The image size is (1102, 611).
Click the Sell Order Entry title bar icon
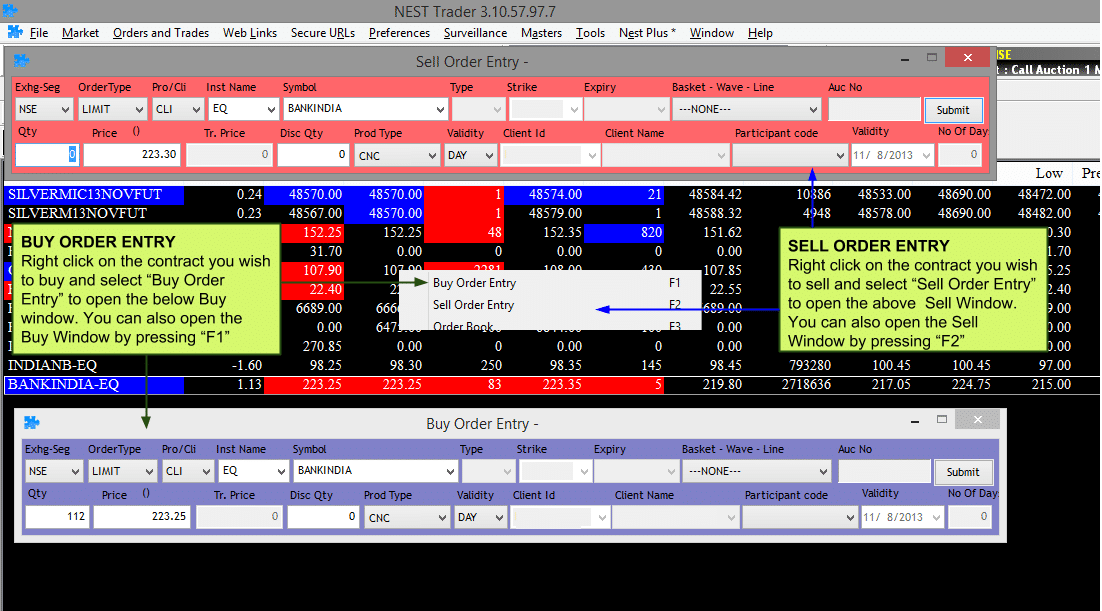click(x=21, y=61)
